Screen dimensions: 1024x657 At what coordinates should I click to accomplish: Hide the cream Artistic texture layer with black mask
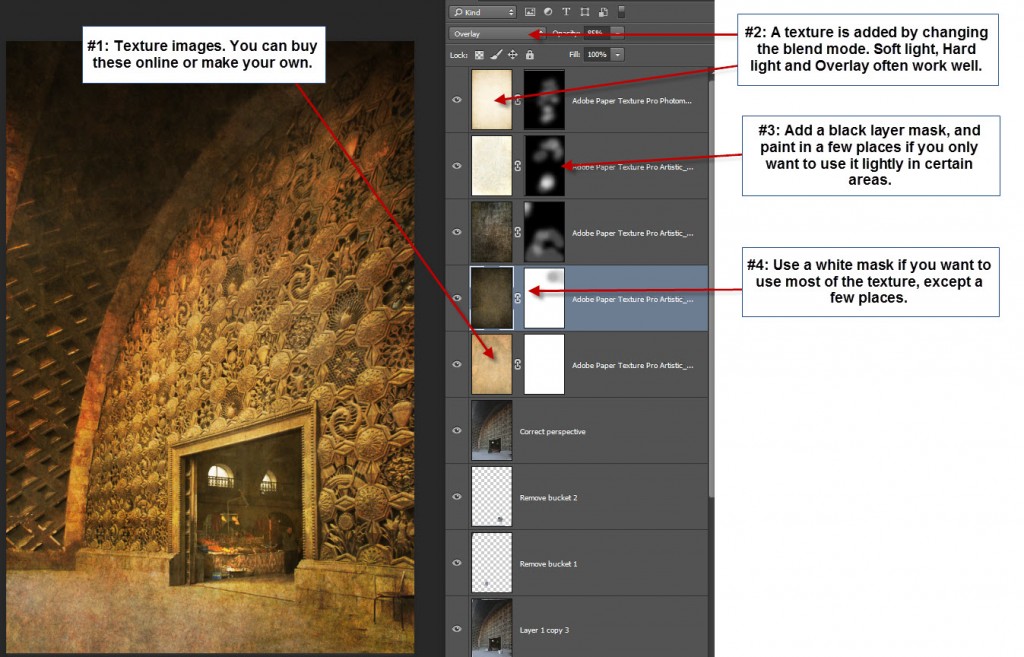pos(457,166)
